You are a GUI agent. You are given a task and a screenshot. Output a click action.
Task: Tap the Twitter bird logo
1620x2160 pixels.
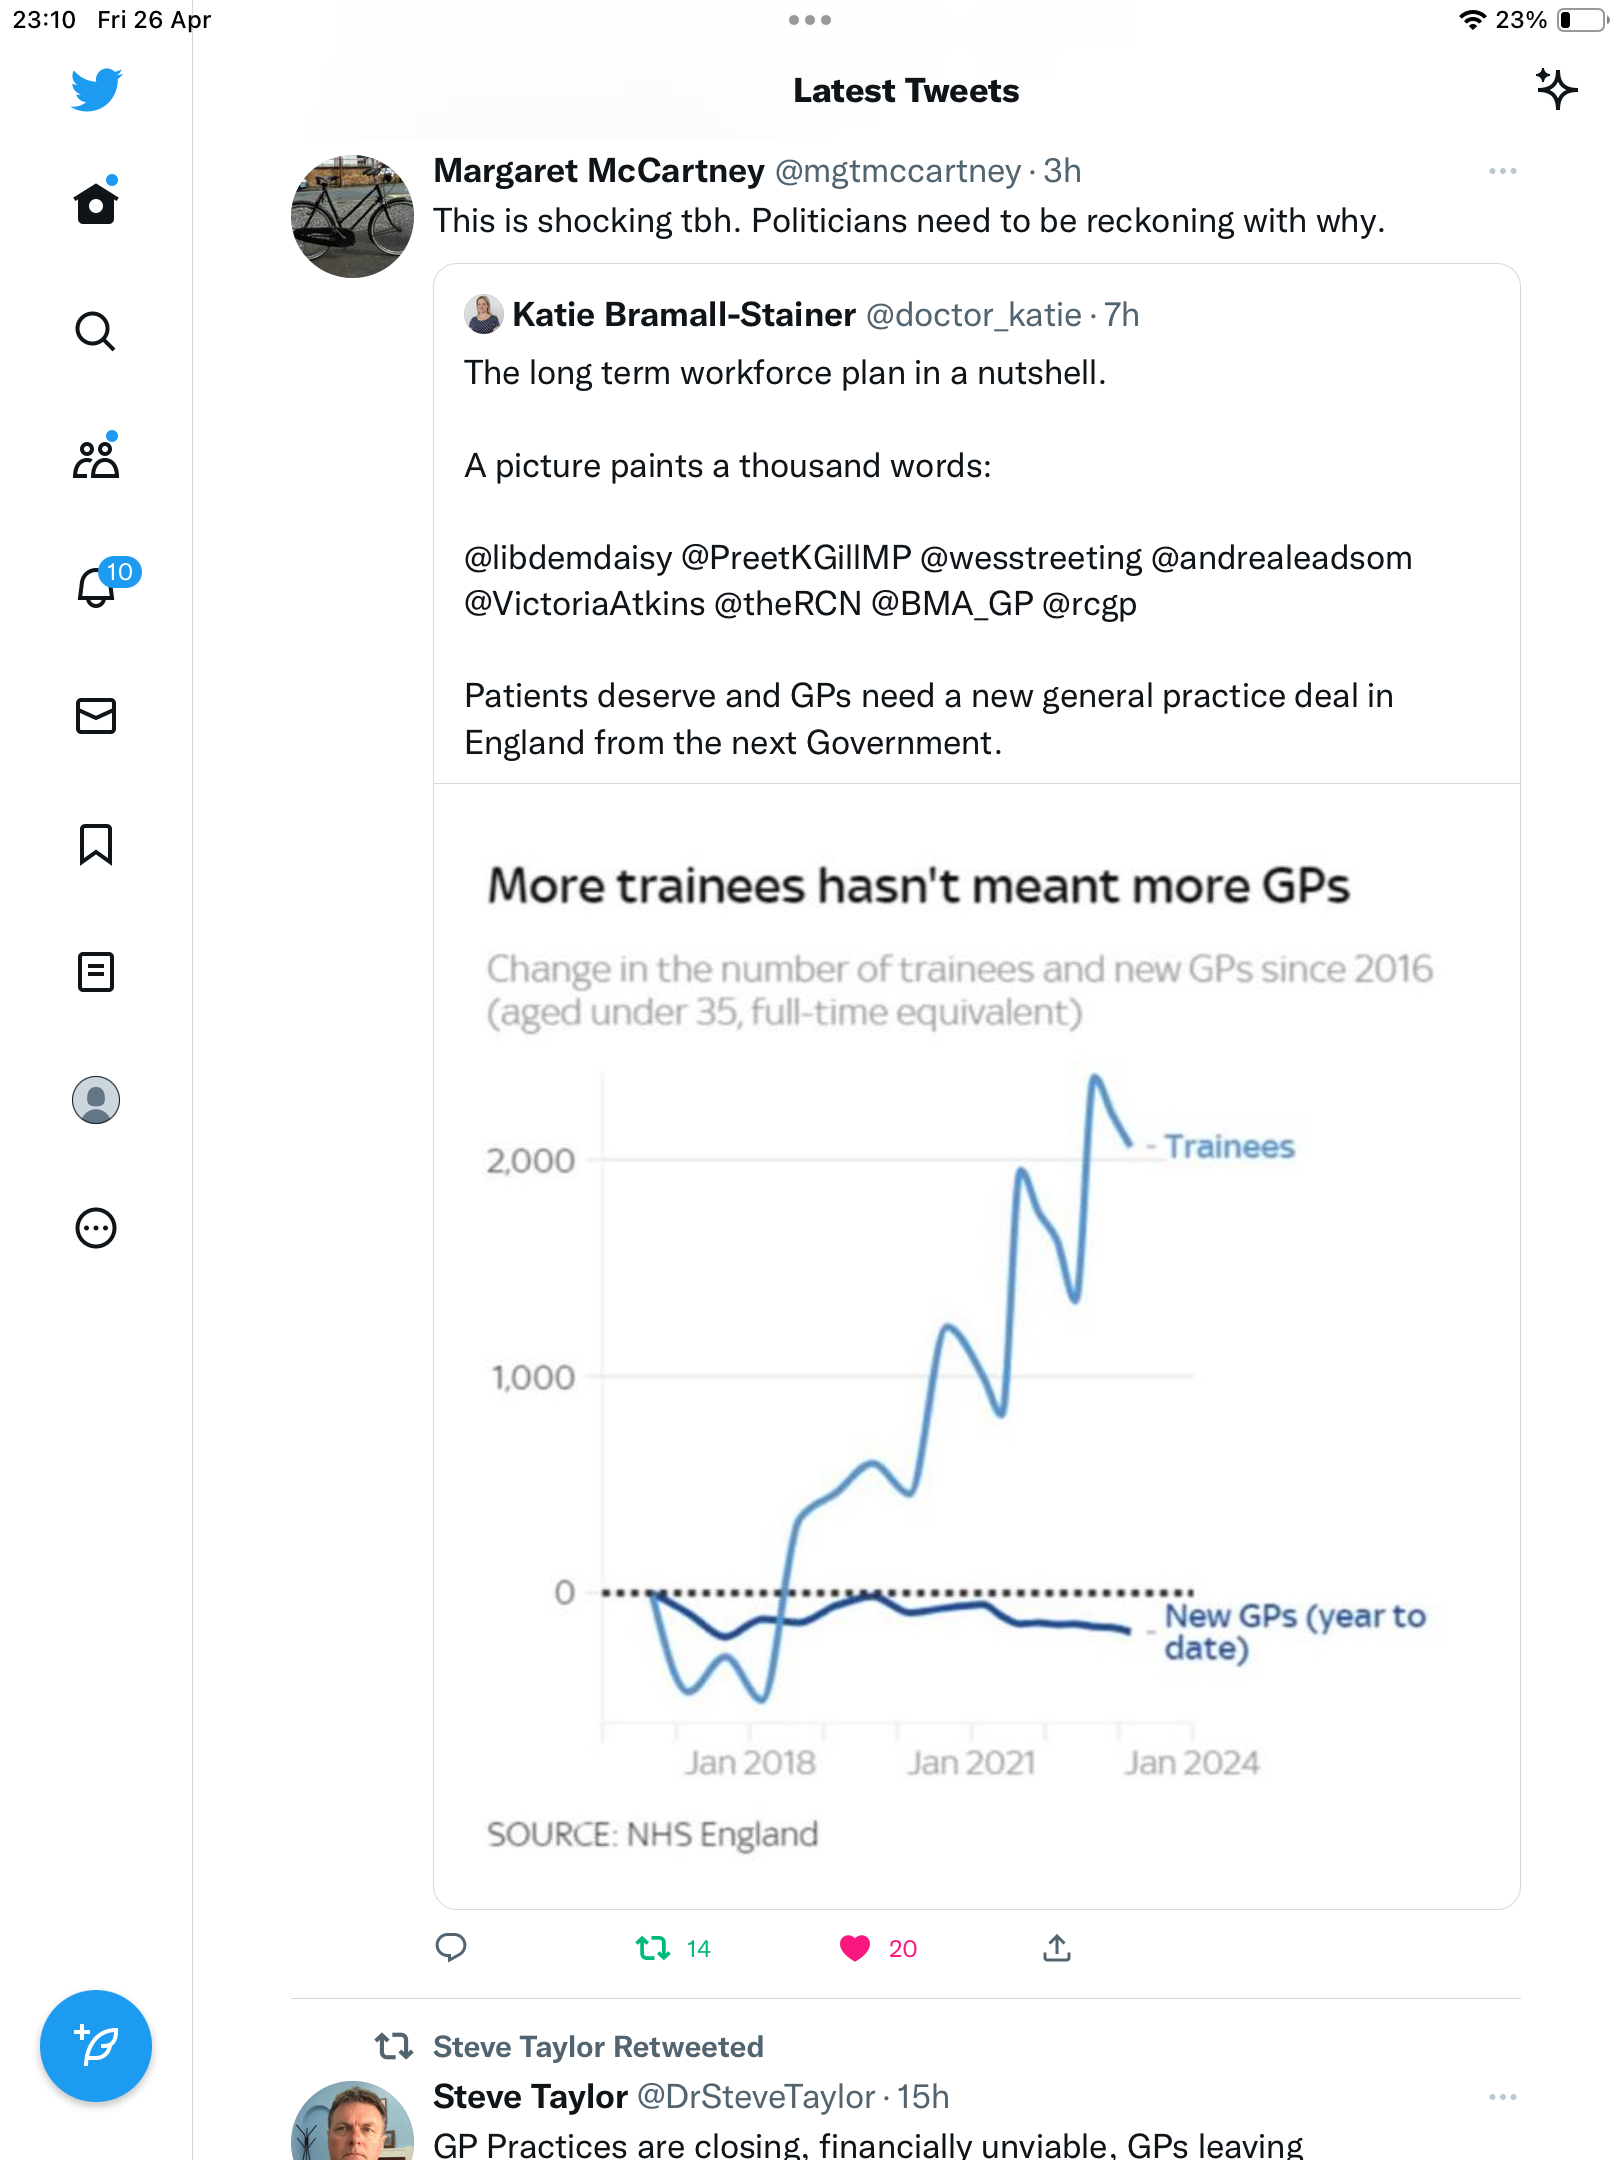96,90
